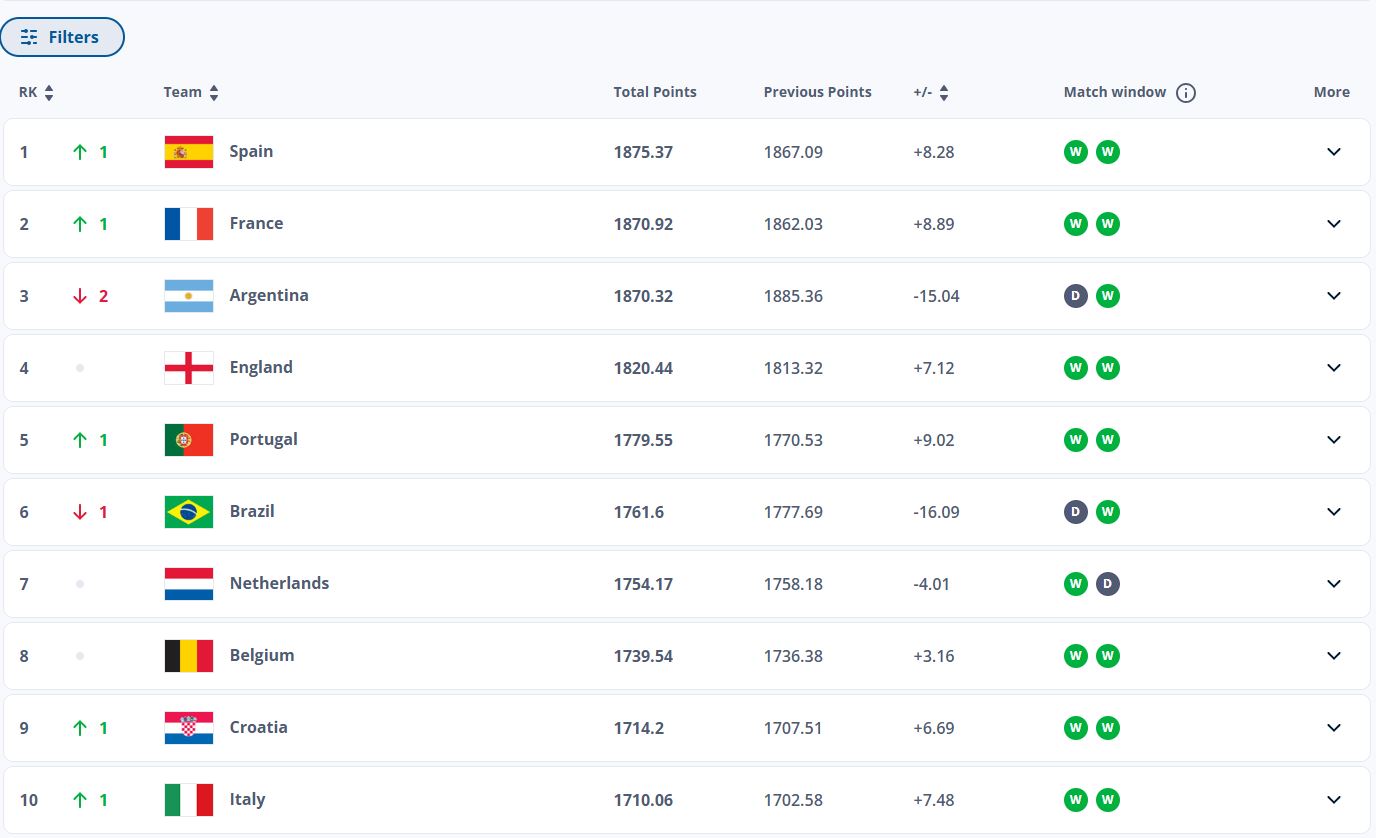Click the Portugal flag icon
This screenshot has height=838, width=1376.
pos(189,440)
